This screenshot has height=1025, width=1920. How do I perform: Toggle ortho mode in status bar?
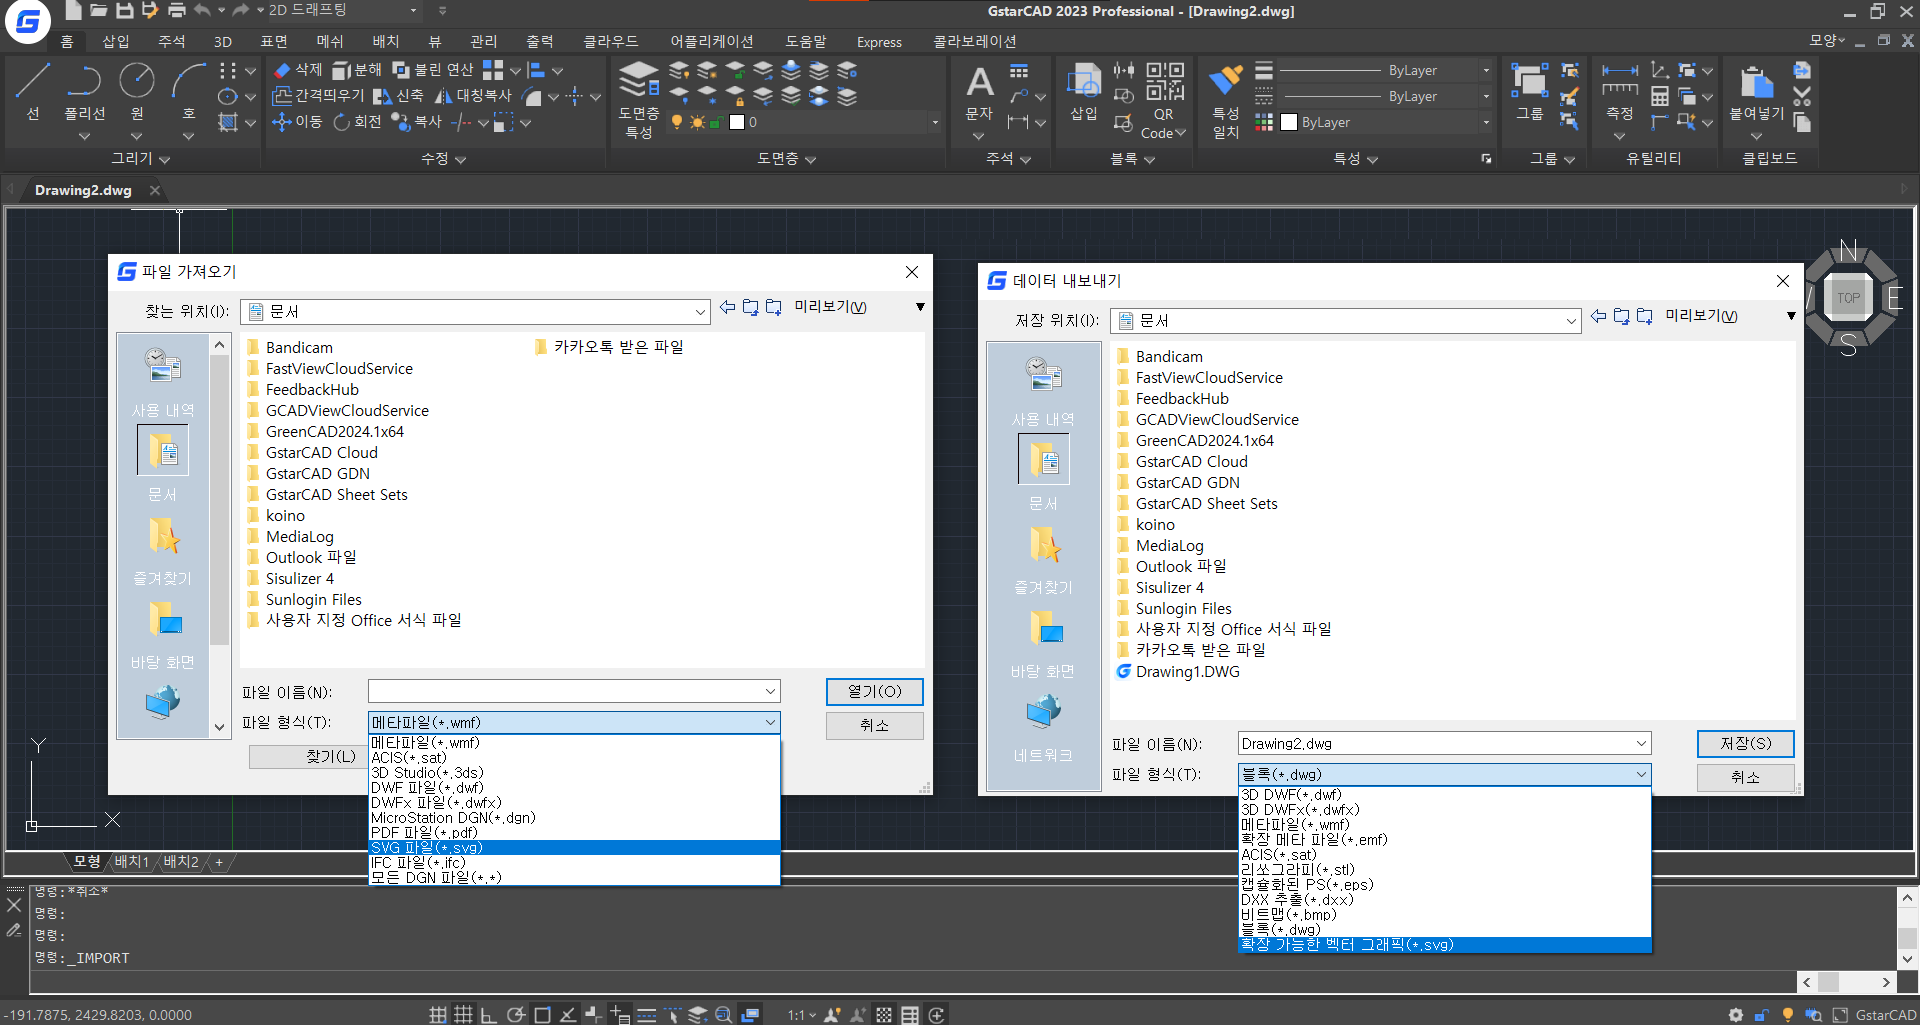tap(489, 1014)
